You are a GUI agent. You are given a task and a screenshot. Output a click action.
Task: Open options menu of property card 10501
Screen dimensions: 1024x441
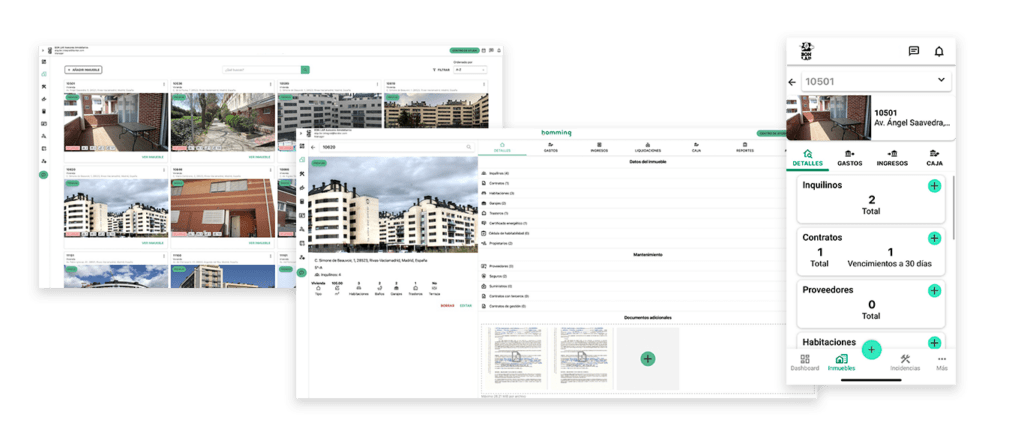(x=164, y=84)
